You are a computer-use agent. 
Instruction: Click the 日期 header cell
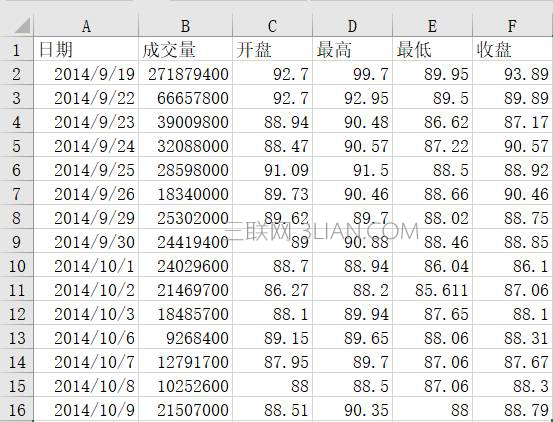(x=86, y=49)
